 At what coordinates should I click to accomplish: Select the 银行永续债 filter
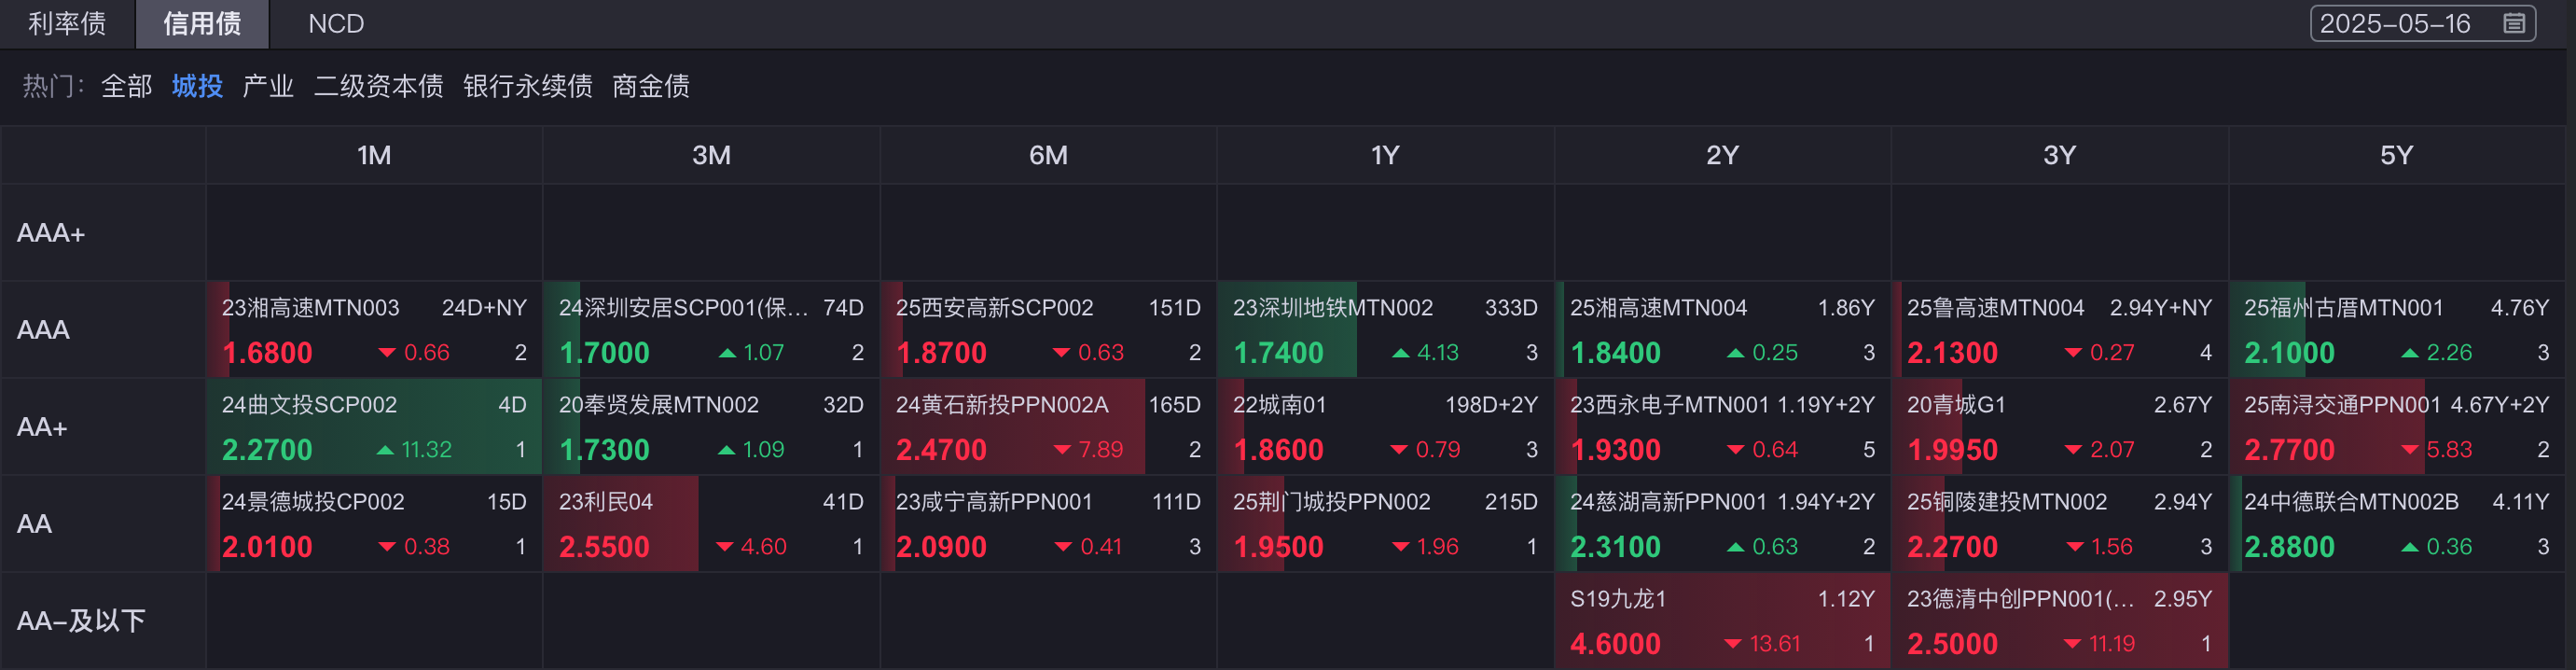527,87
